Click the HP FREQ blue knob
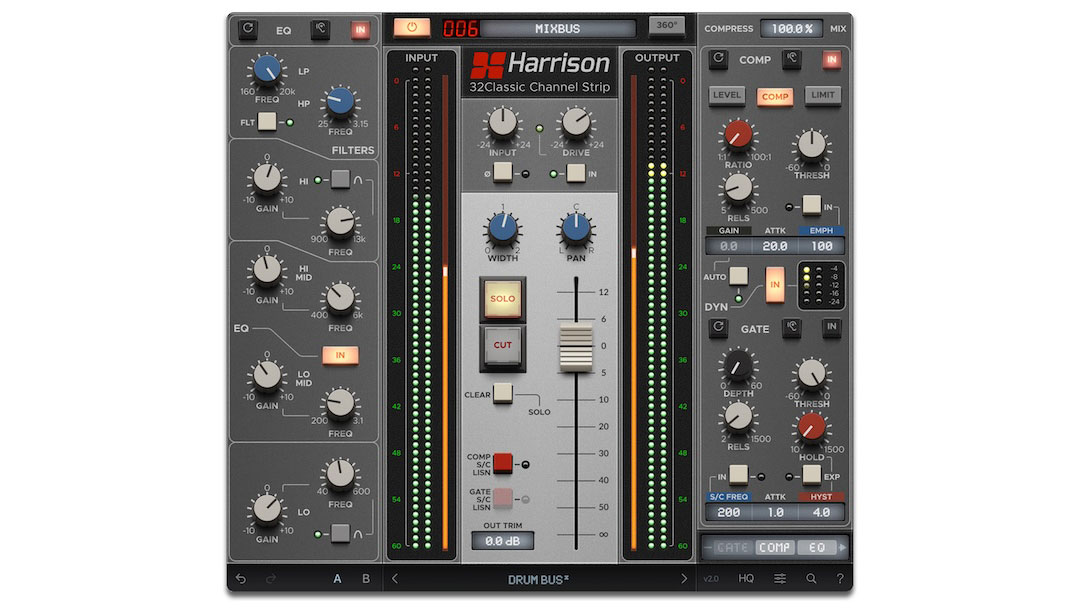The image size is (1080, 608). pyautogui.click(x=340, y=102)
